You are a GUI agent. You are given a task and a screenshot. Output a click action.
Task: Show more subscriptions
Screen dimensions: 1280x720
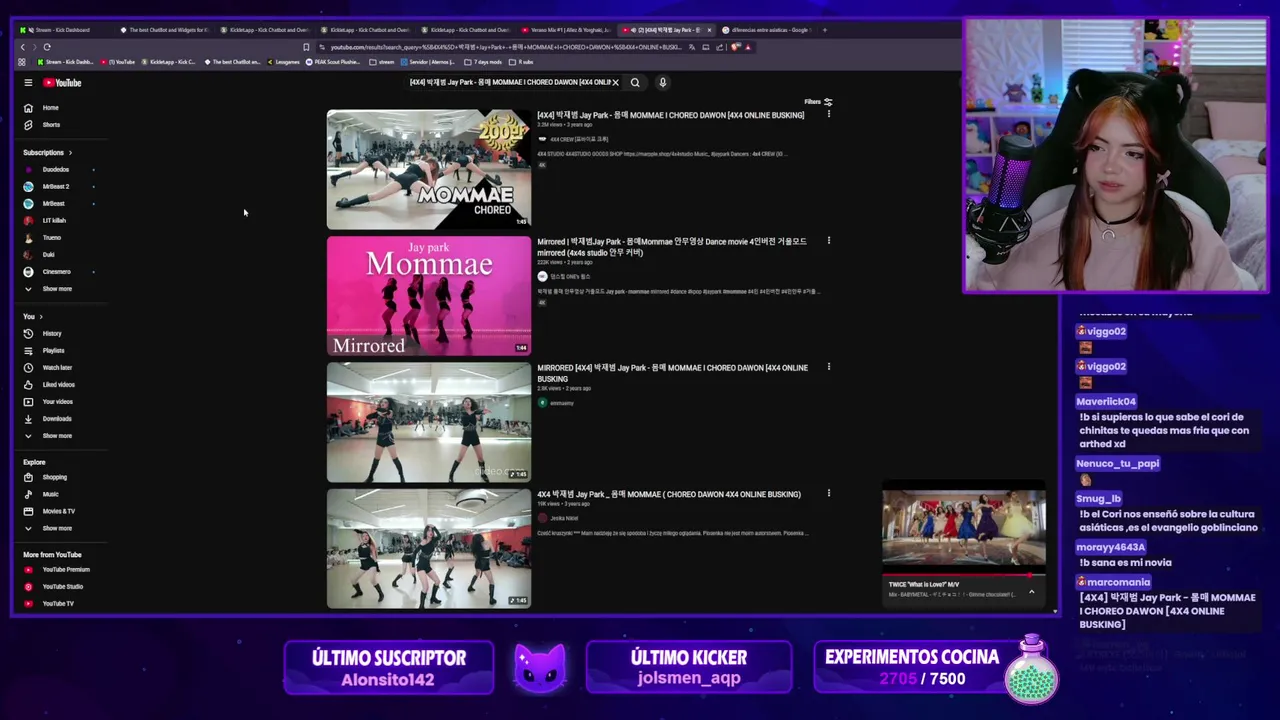[48, 289]
